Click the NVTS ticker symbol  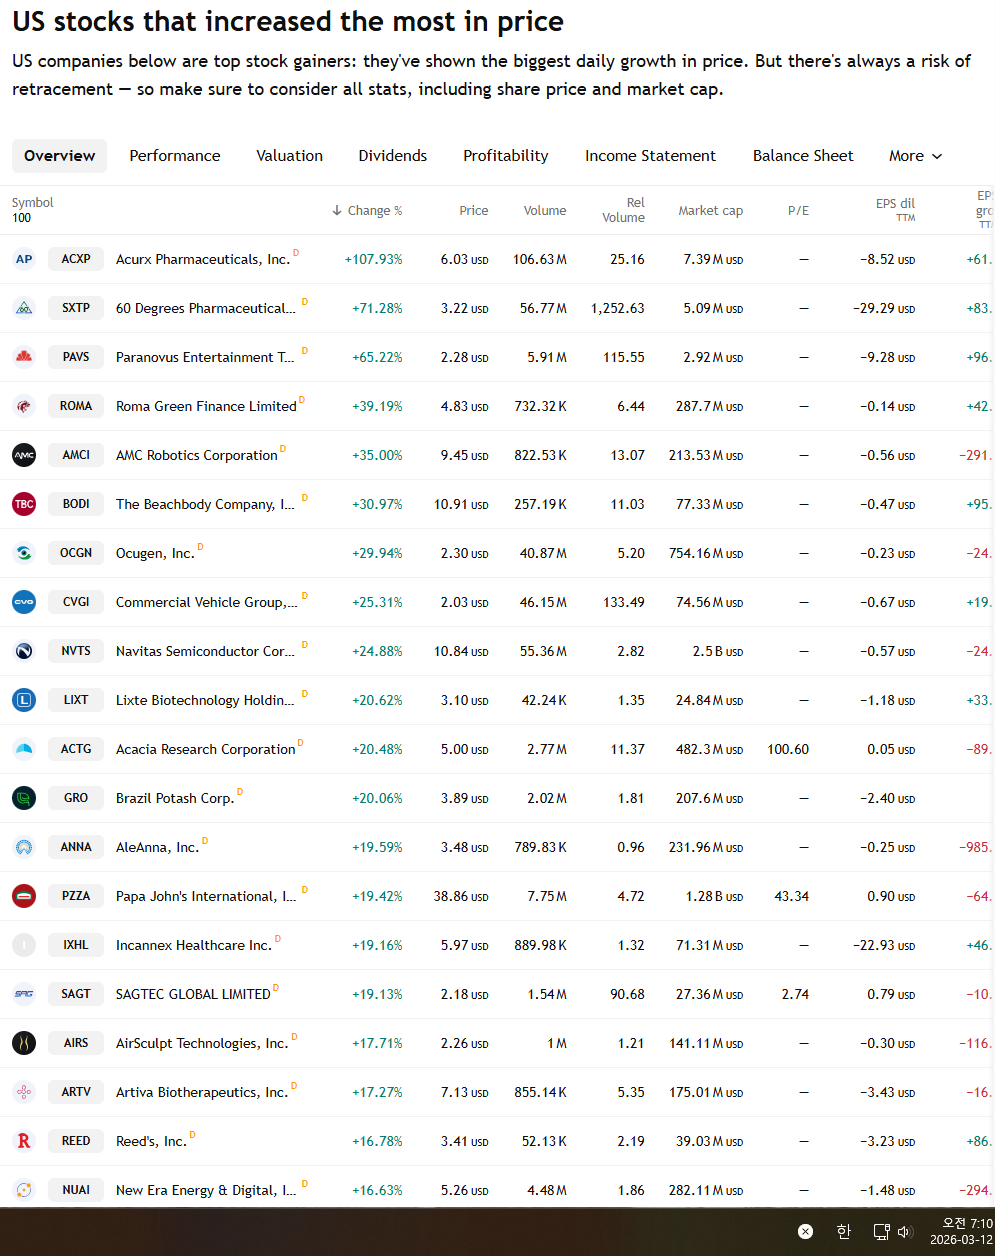click(76, 651)
